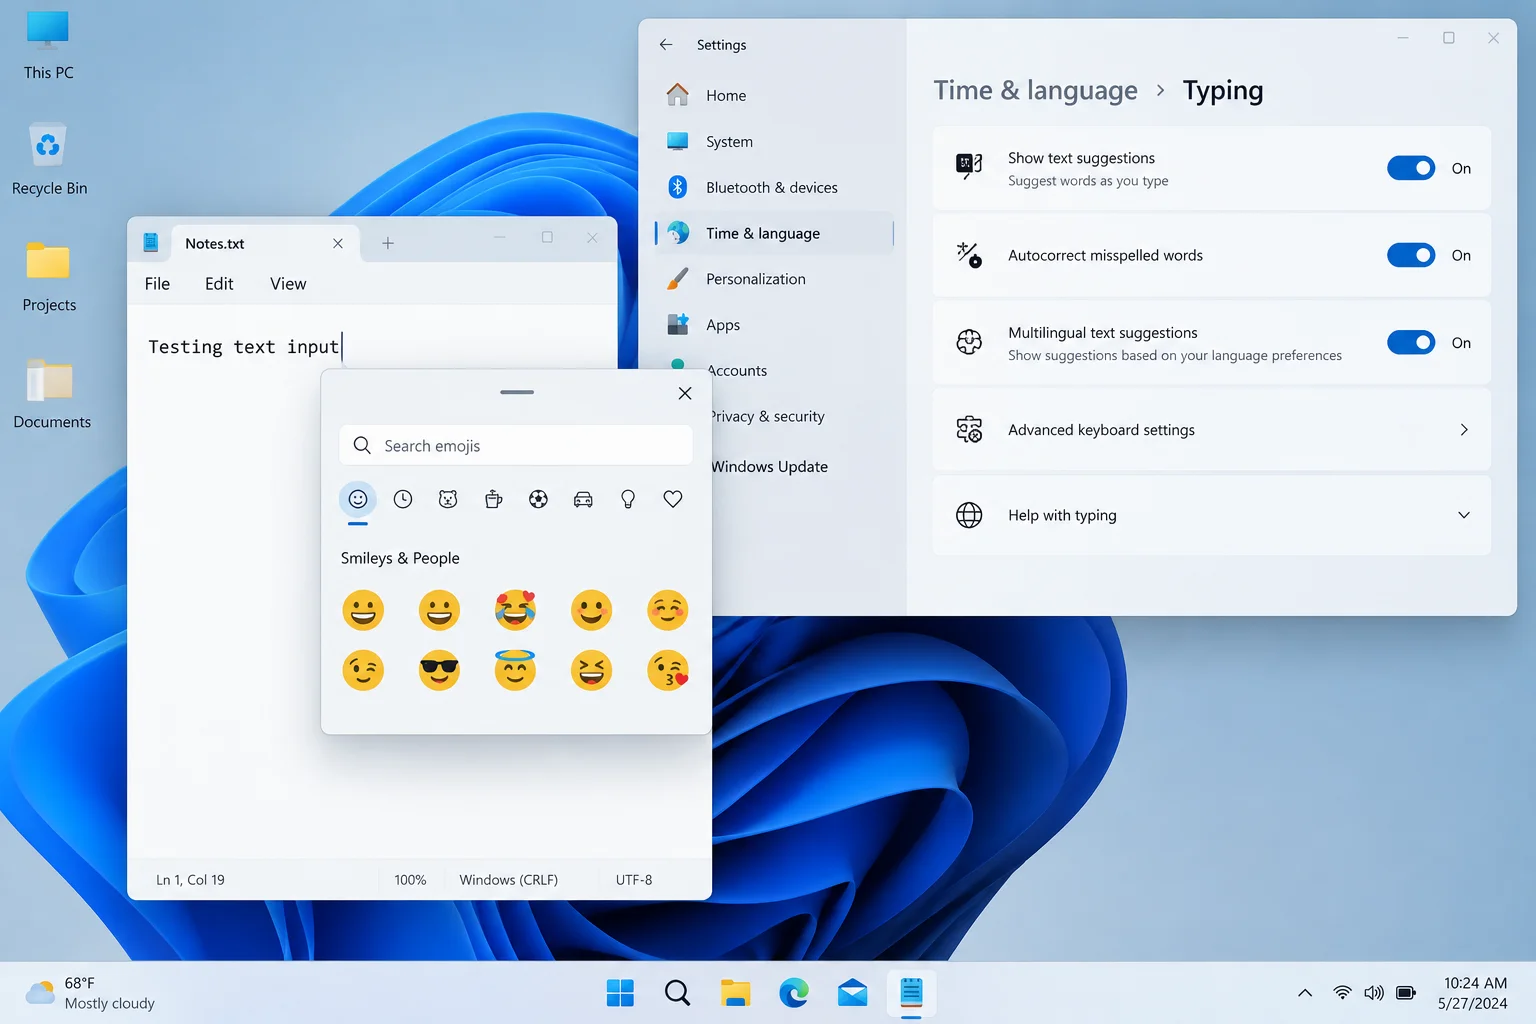
Task: Open the Notepad View menu
Action: (x=288, y=284)
